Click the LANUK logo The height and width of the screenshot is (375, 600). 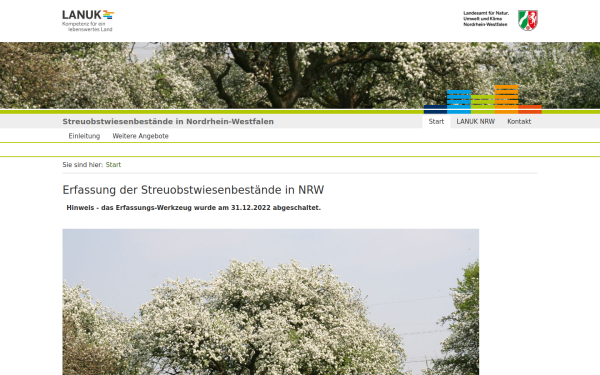[x=88, y=21]
